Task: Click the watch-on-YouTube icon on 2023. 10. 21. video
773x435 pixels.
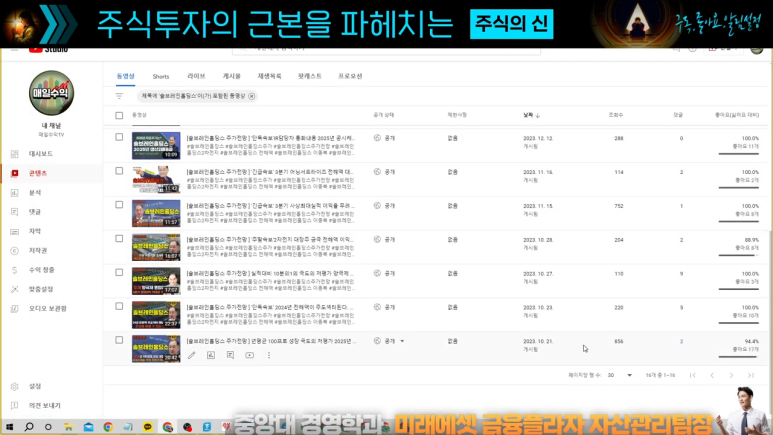Action: (x=249, y=355)
